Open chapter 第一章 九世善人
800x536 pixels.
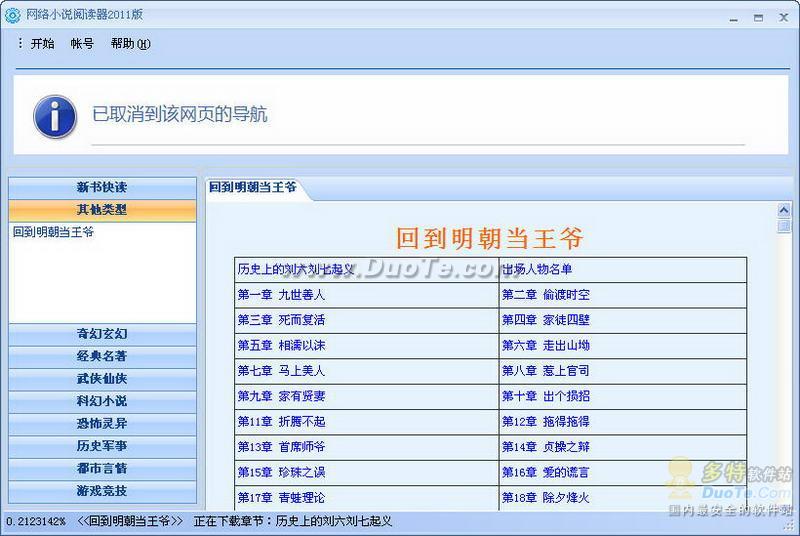(x=281, y=295)
